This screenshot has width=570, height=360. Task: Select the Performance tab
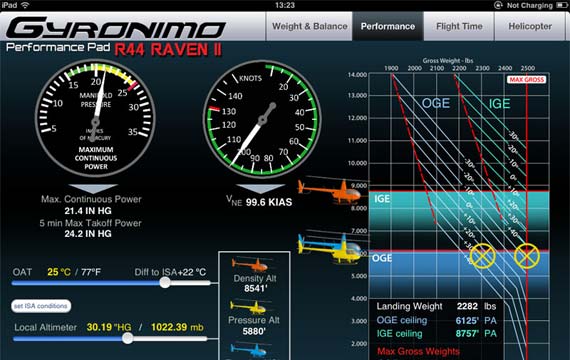click(x=388, y=26)
